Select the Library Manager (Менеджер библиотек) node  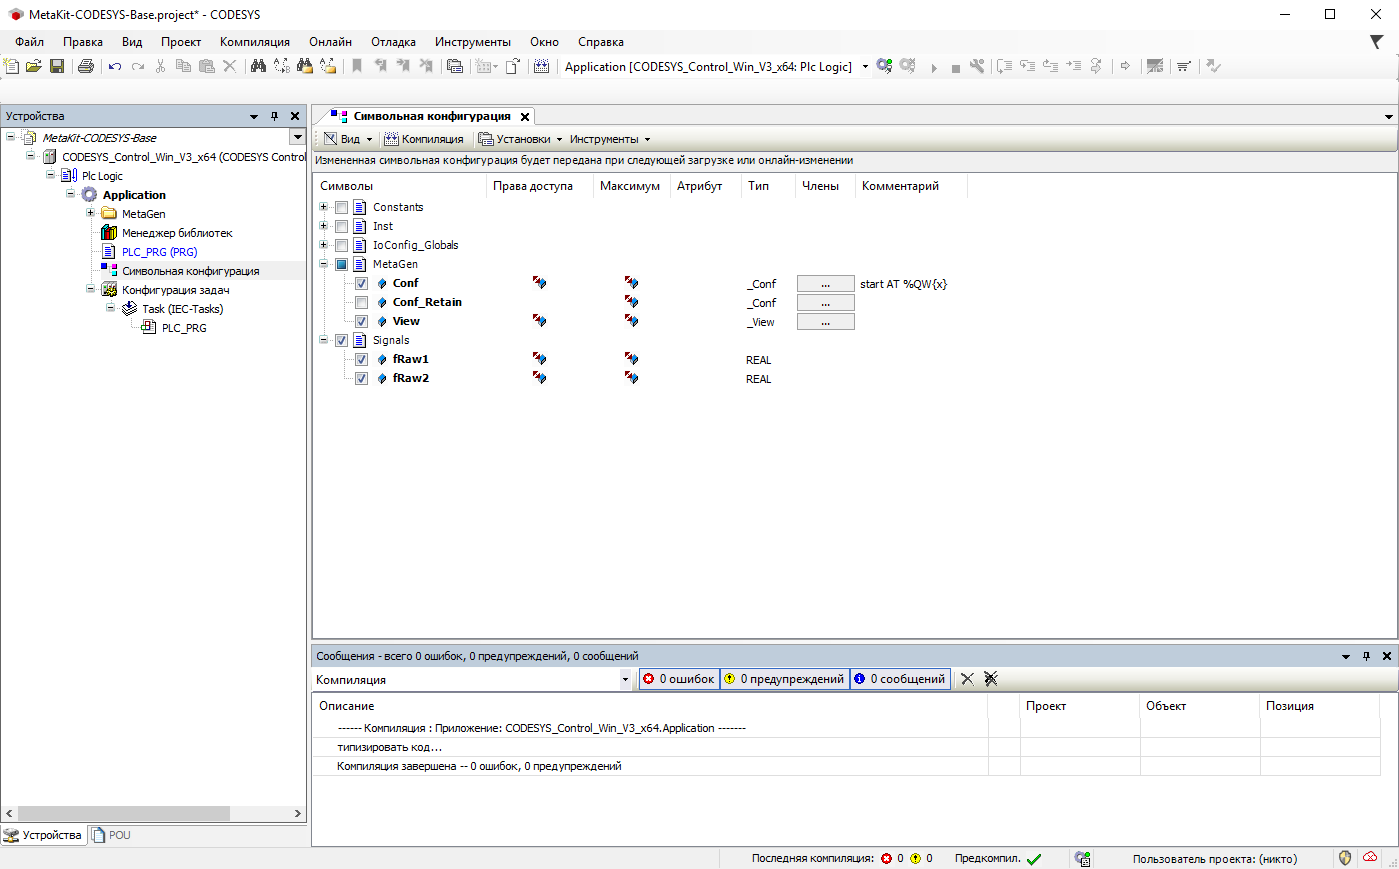[176, 233]
